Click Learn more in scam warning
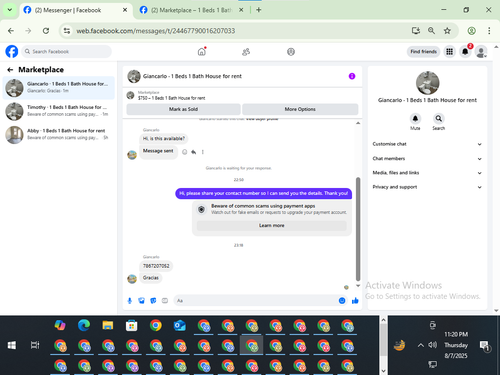Screen dimensions: 500x375 click(x=272, y=226)
